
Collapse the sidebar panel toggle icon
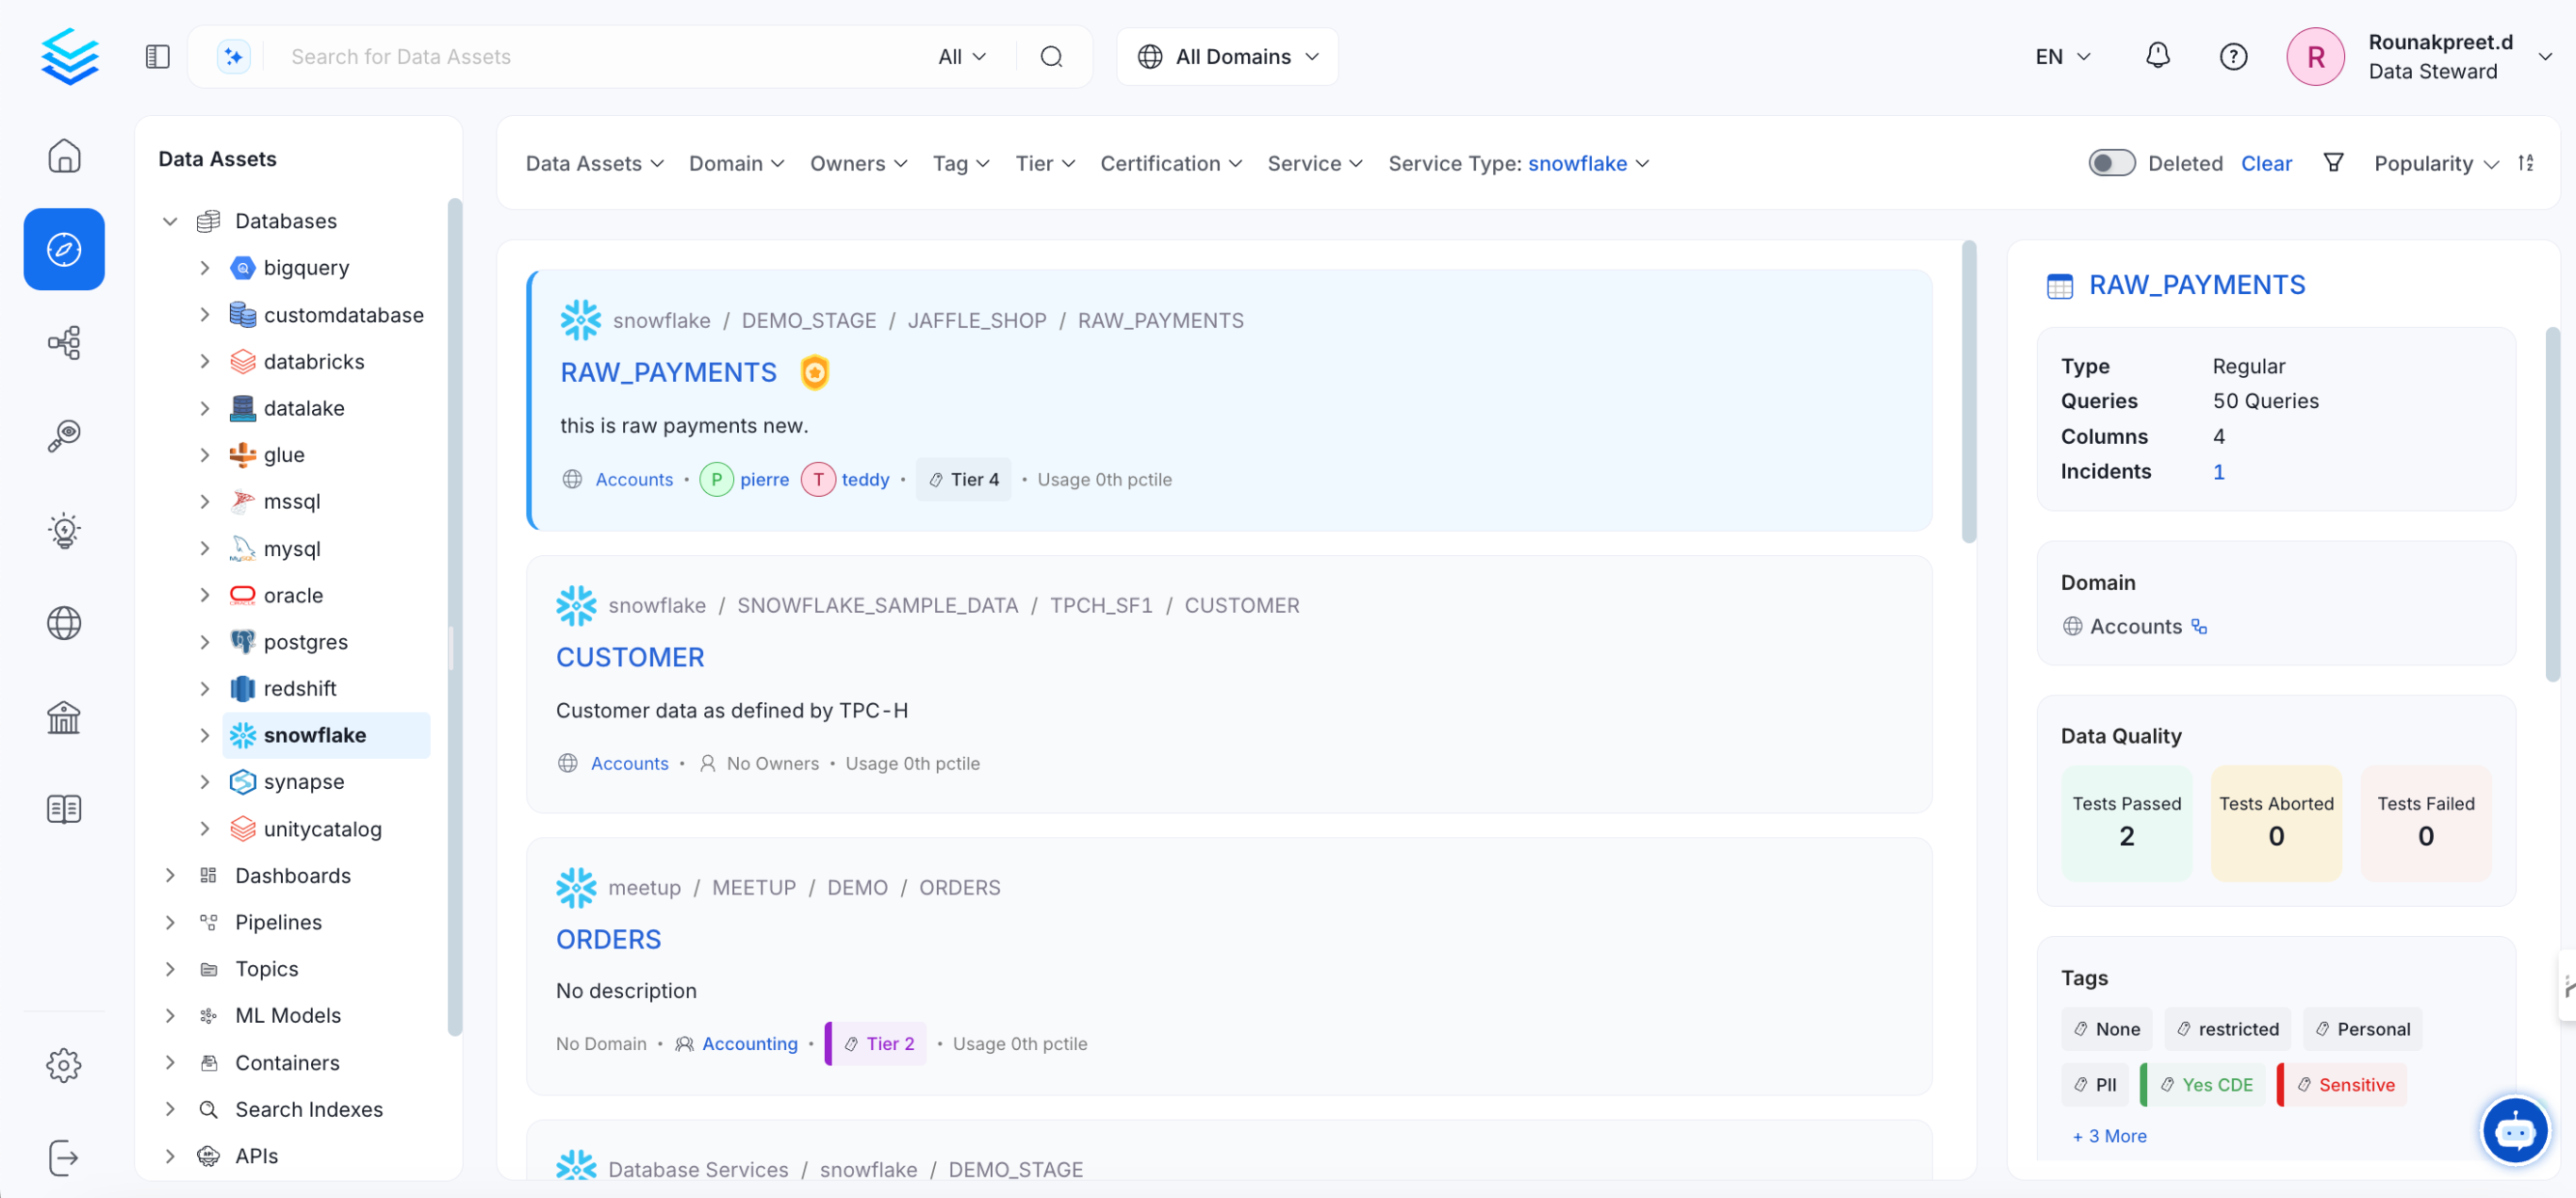[157, 56]
